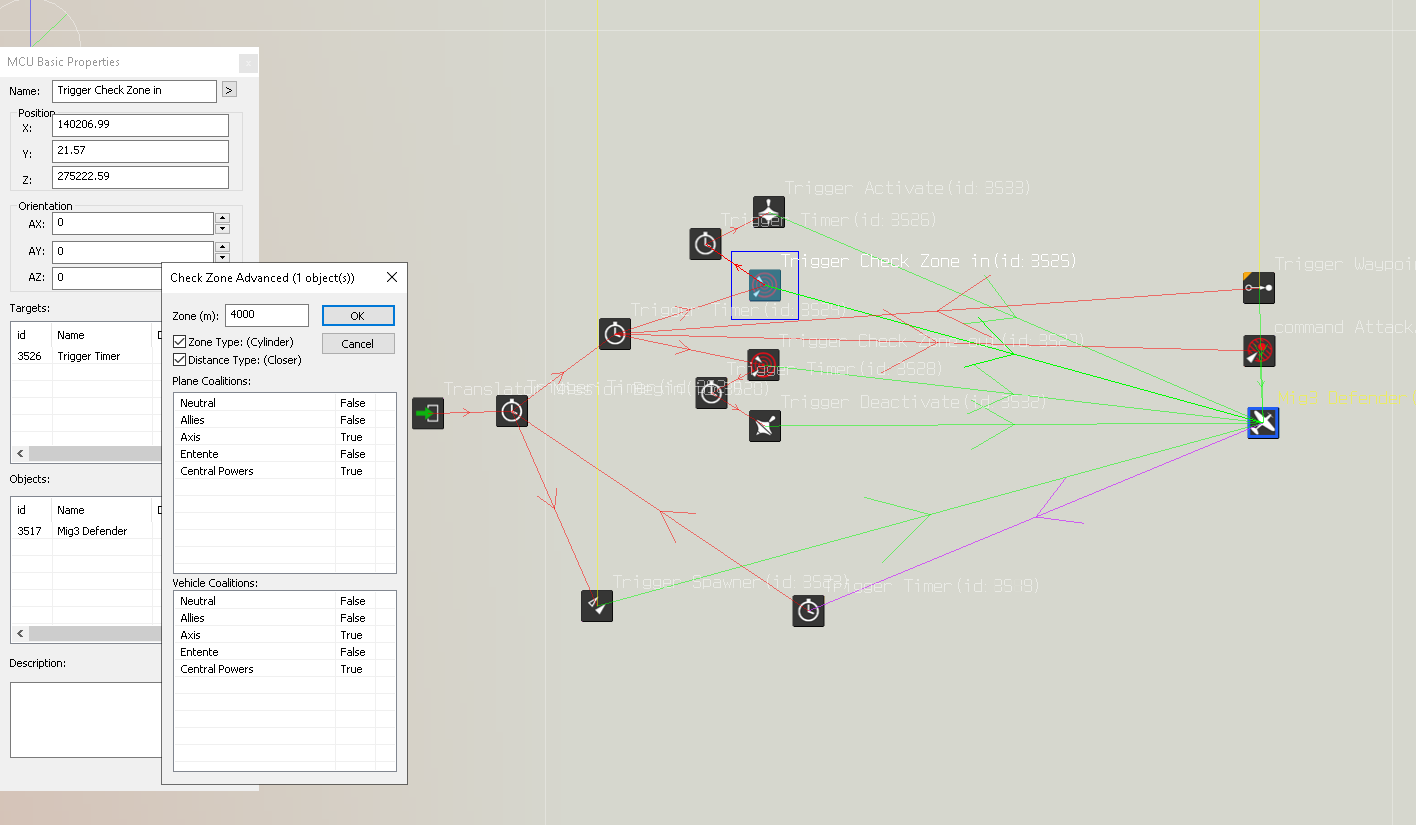Select the Trigger Activate id 3533 node
1416x825 pixels.
tap(769, 212)
